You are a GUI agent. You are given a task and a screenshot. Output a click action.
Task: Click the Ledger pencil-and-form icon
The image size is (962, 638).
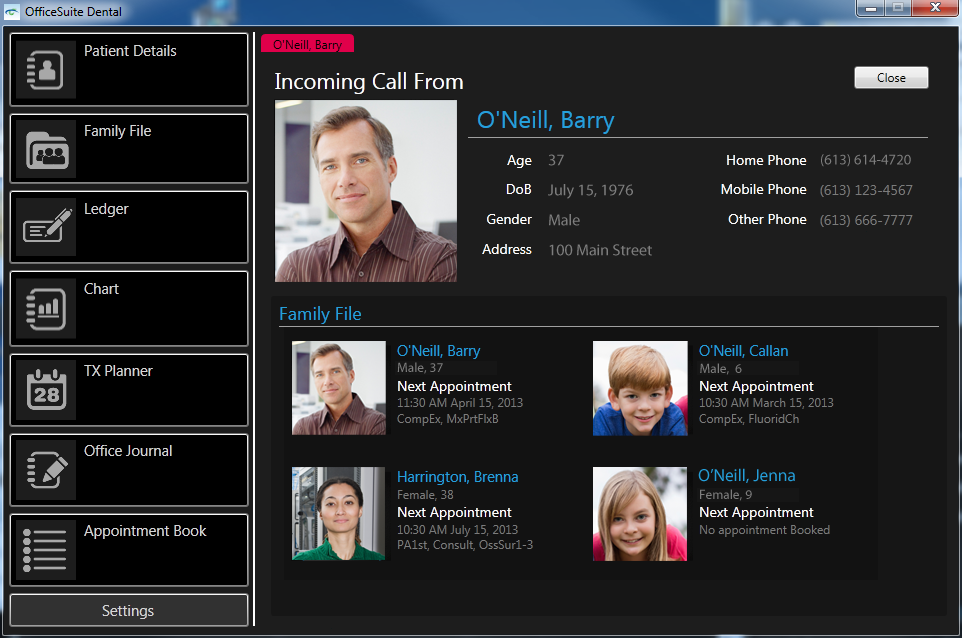coord(47,226)
